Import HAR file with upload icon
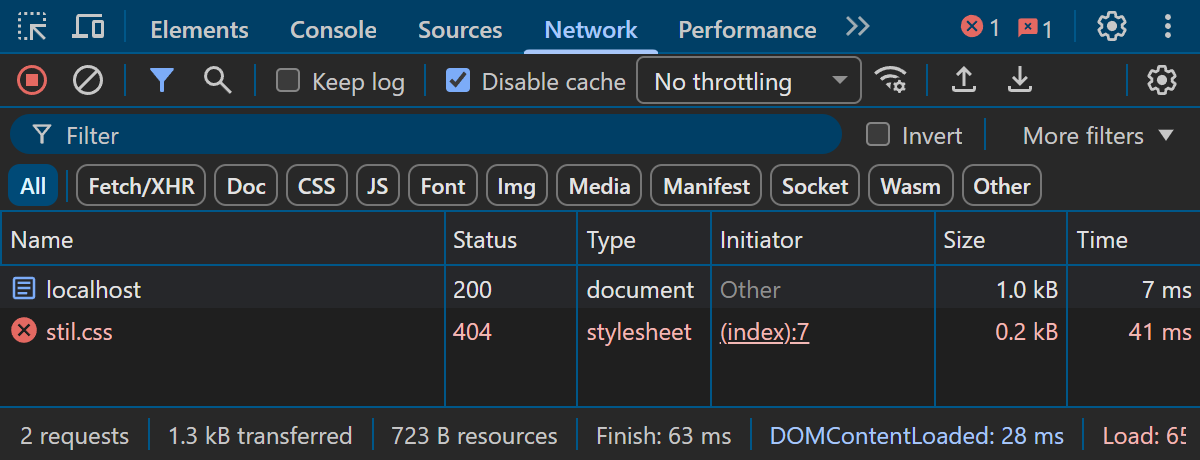This screenshot has width=1200, height=460. pos(963,80)
